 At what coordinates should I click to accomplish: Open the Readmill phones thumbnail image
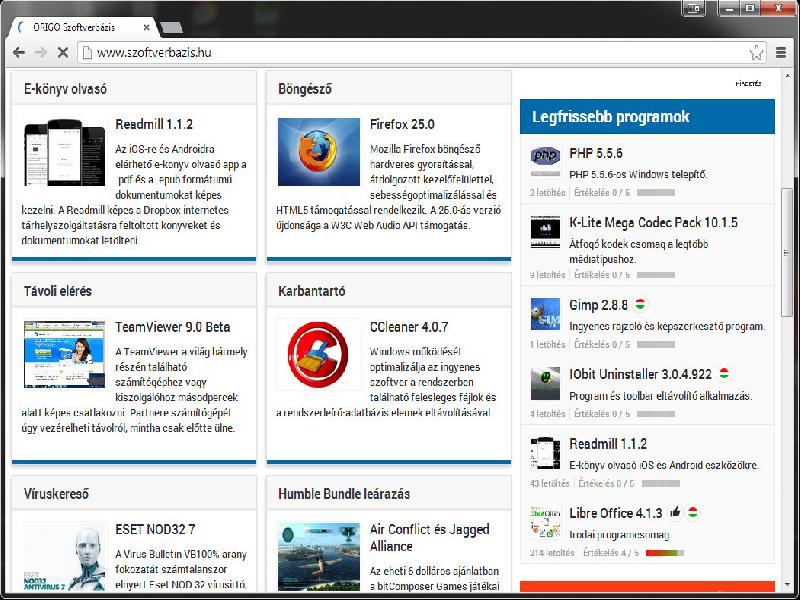click(x=64, y=152)
